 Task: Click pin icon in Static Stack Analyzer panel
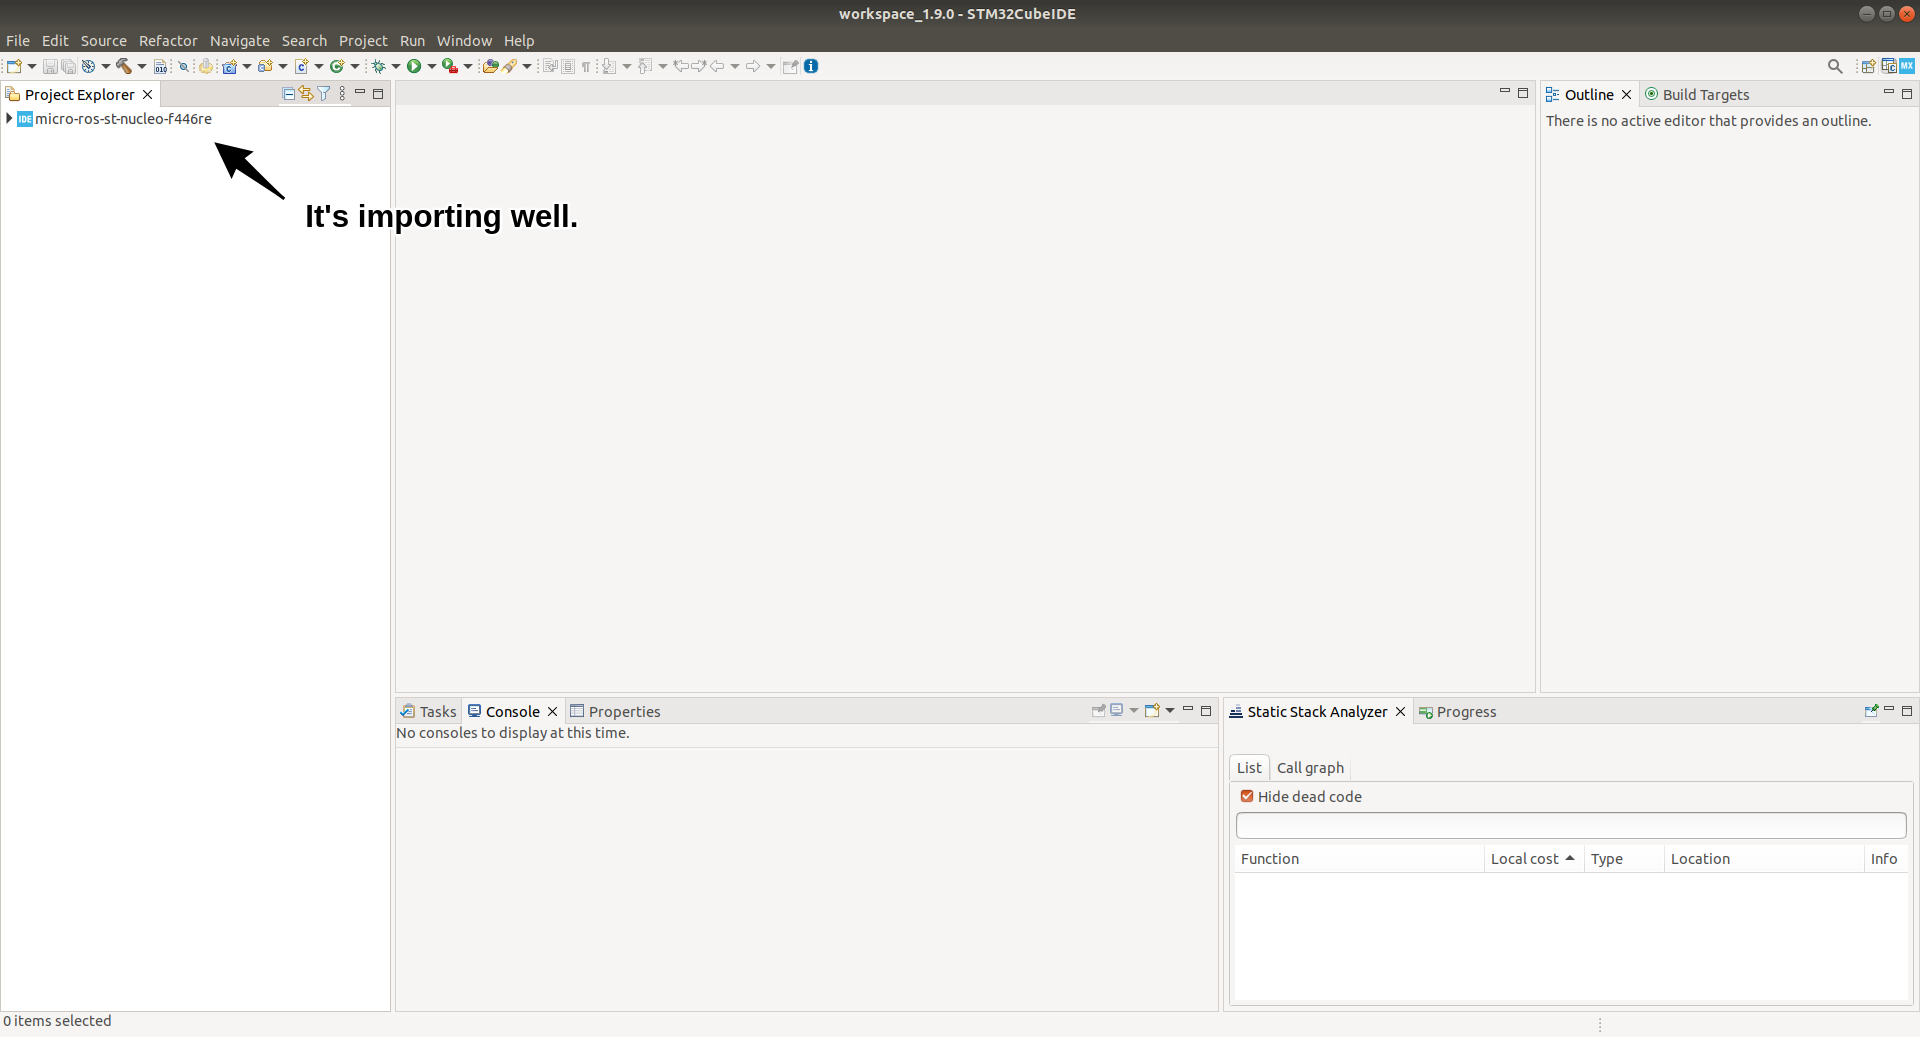[x=1871, y=711]
